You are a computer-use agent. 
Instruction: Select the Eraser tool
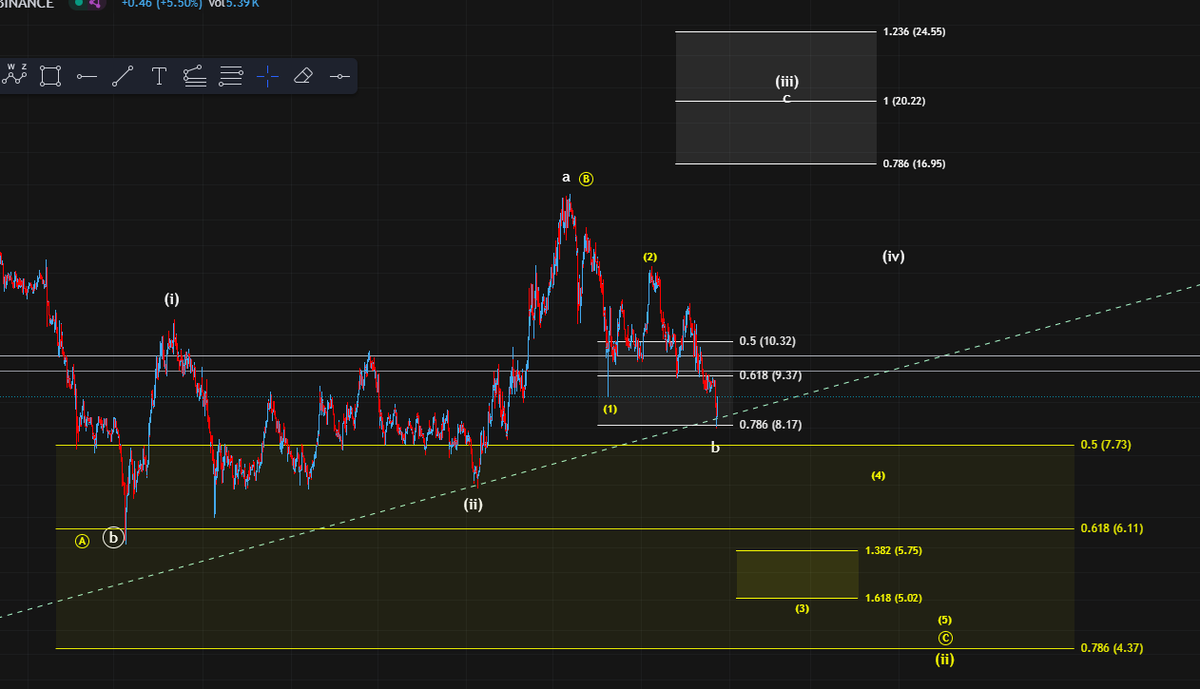coord(304,76)
